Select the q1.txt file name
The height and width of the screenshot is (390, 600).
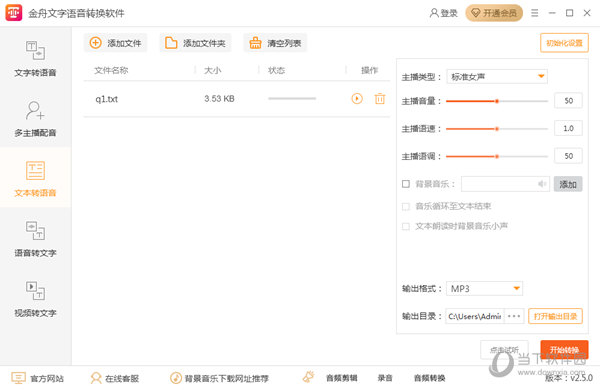tap(106, 99)
